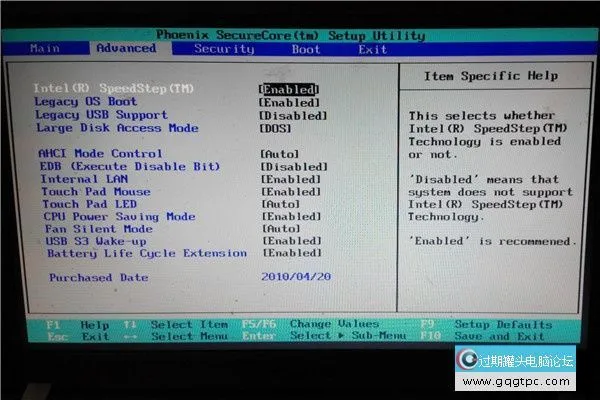Select the CPU Power Saving Mode row

[x=118, y=217]
